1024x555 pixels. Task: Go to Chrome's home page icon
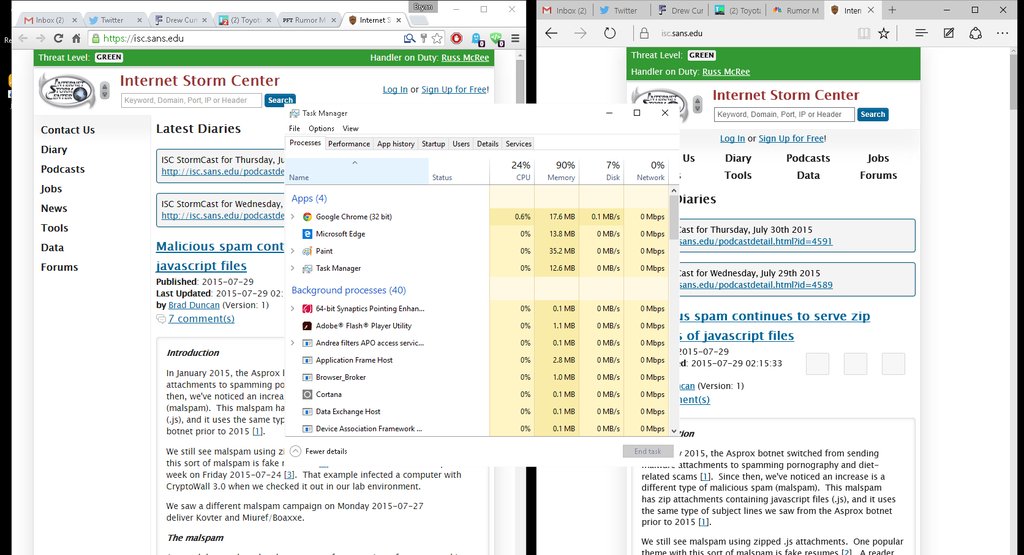pos(76,39)
